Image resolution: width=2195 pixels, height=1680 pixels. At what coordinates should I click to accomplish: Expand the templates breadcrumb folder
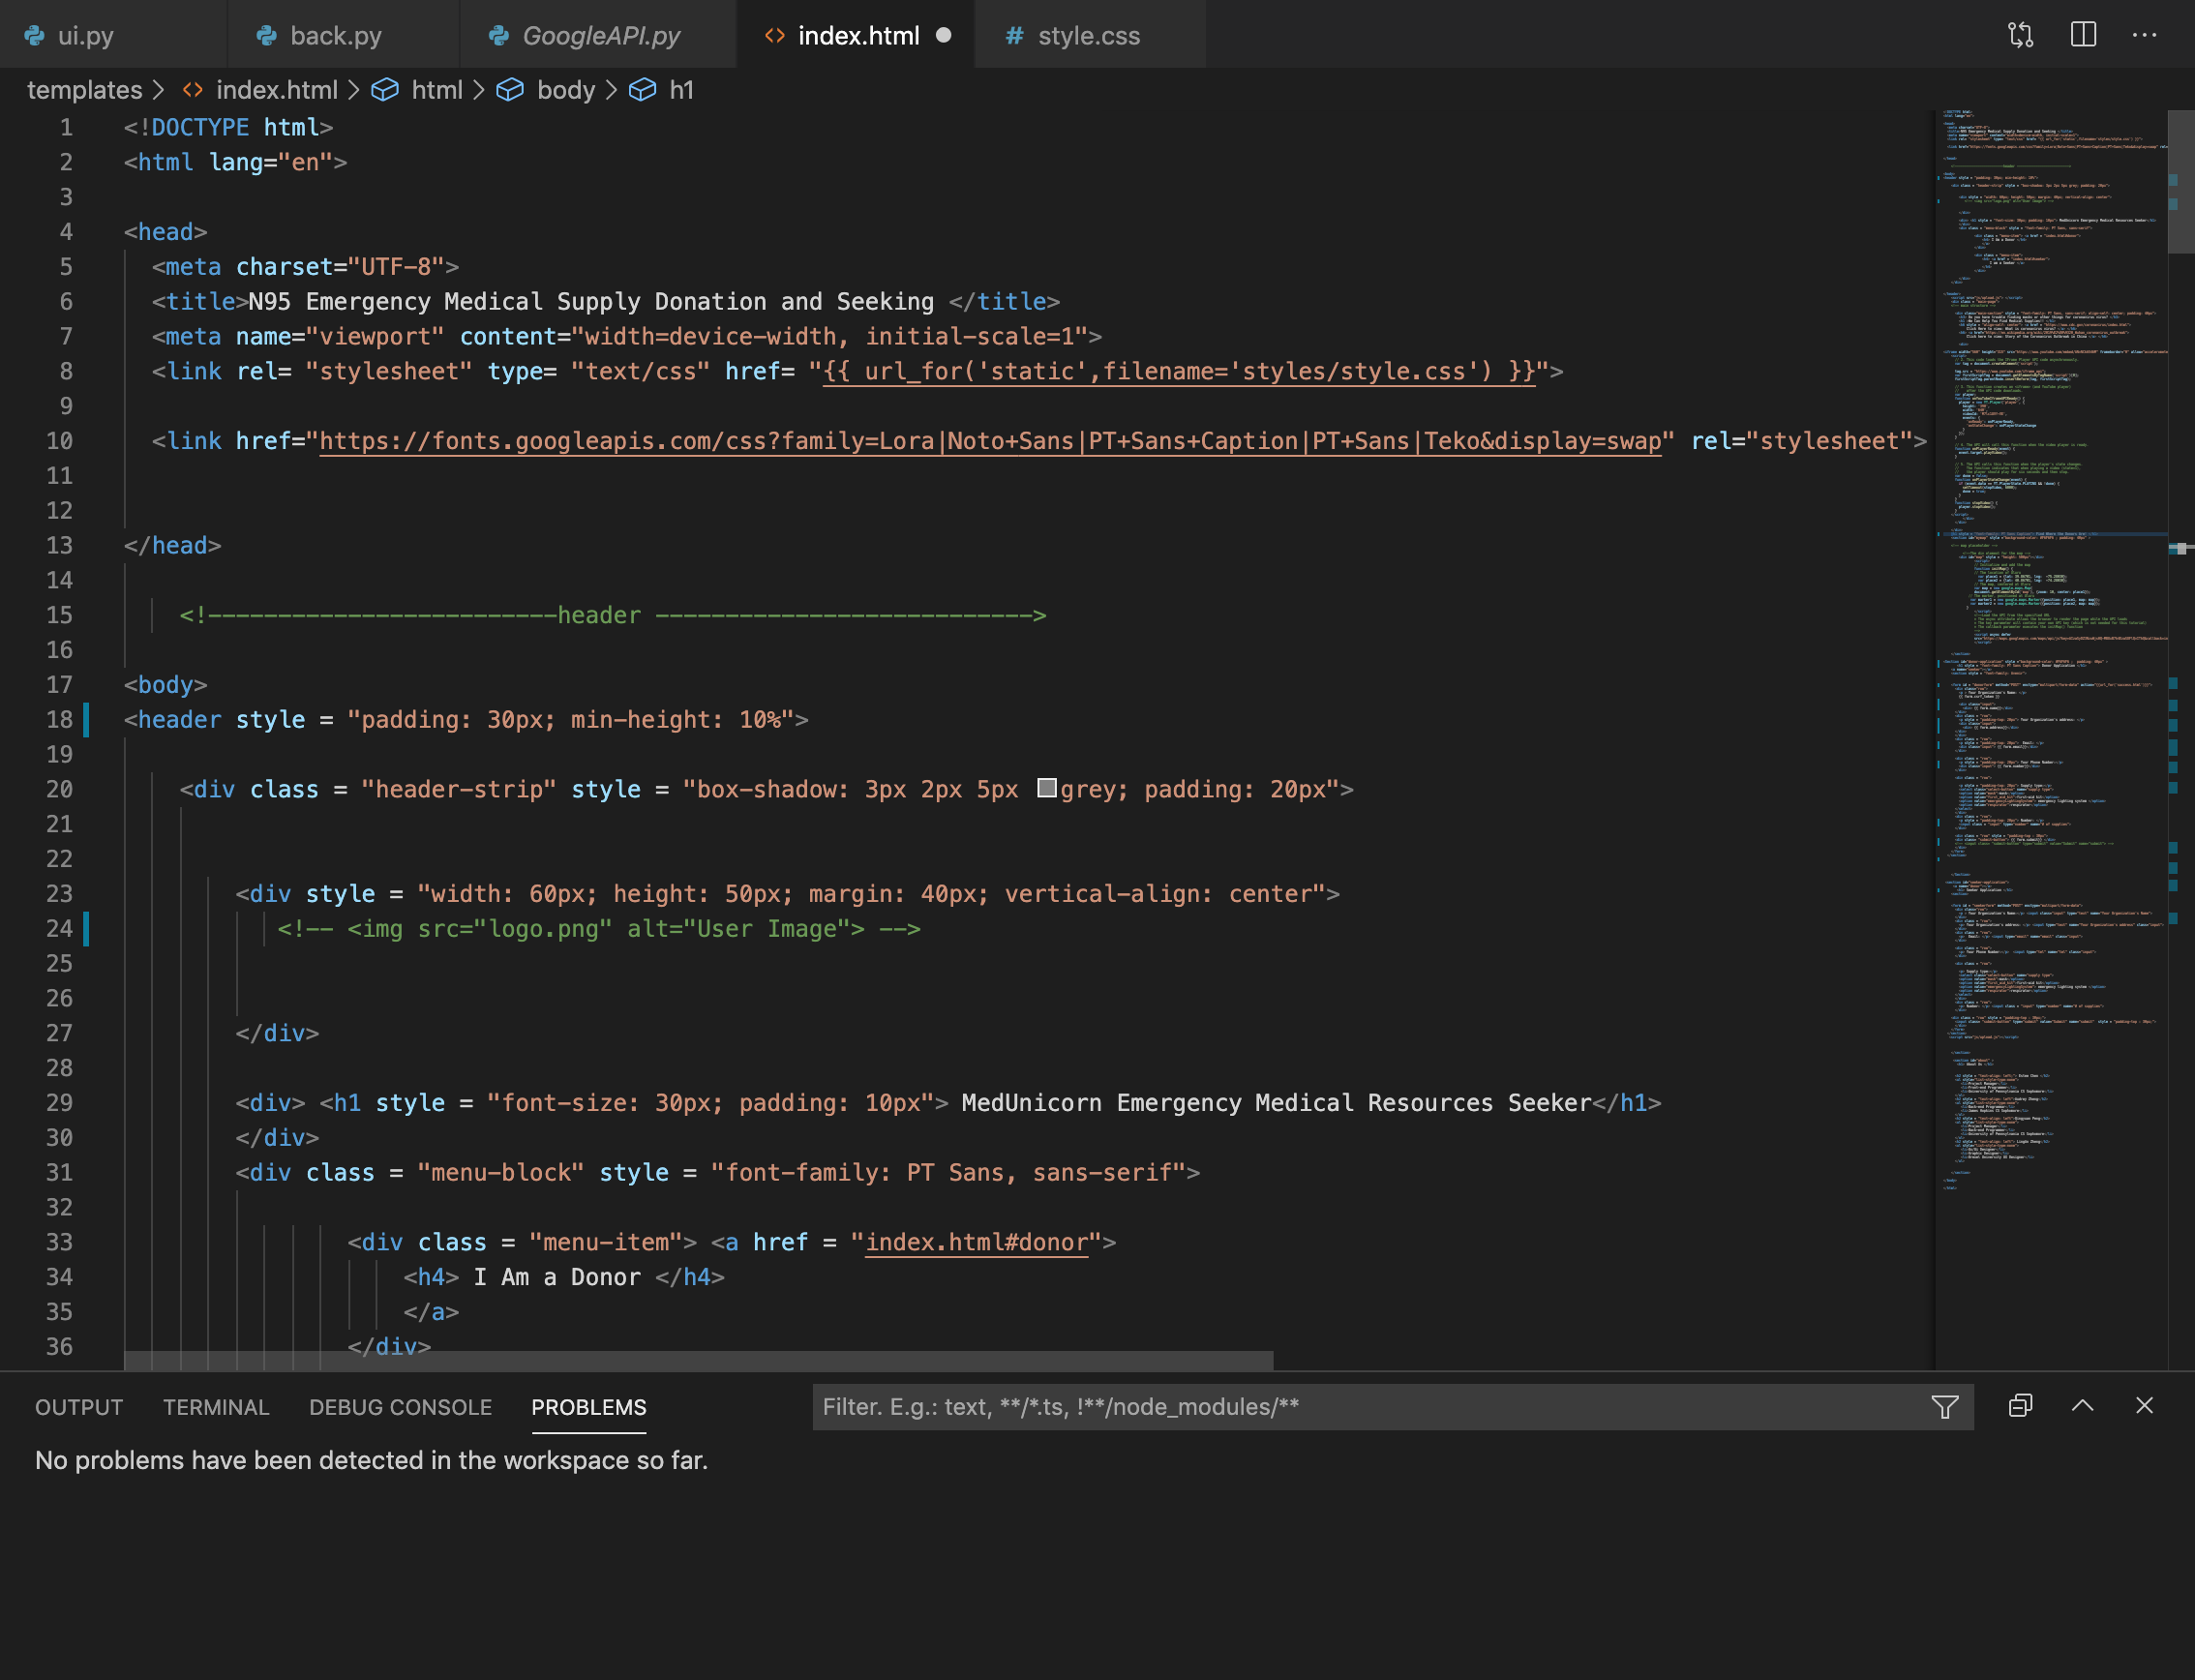tap(85, 90)
